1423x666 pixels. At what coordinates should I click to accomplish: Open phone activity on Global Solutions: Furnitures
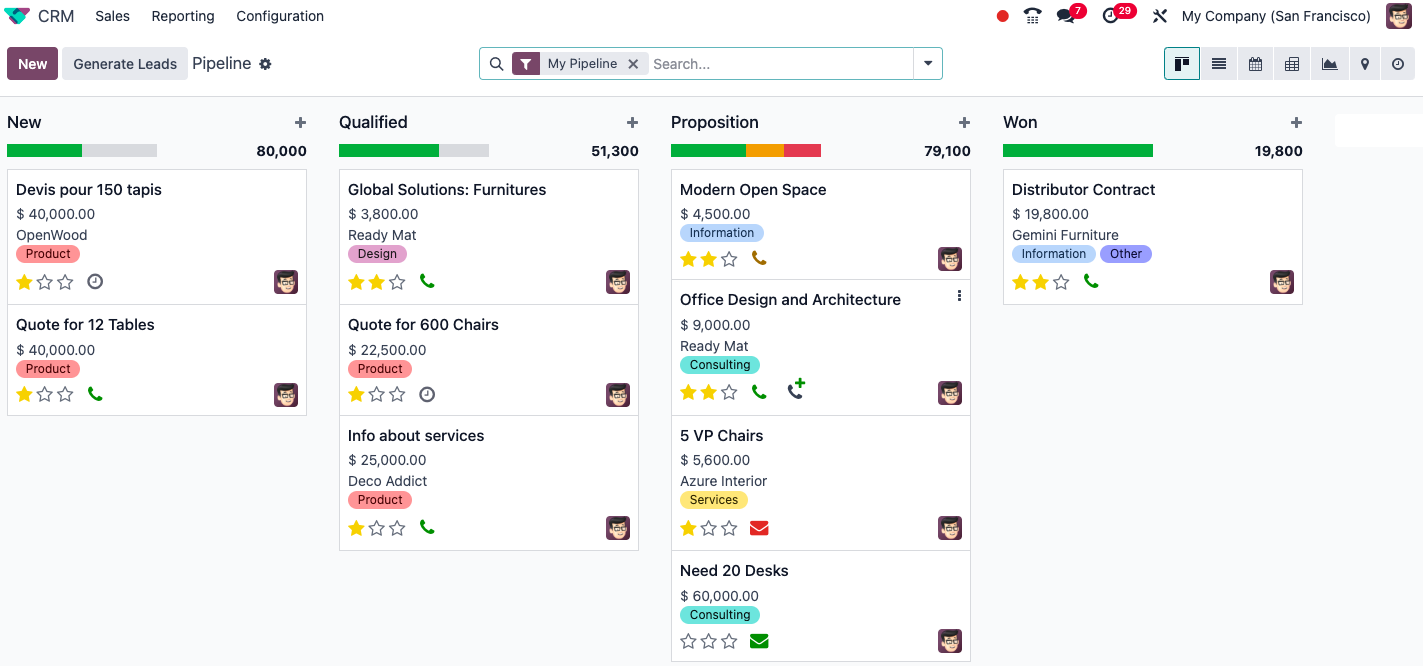point(427,282)
